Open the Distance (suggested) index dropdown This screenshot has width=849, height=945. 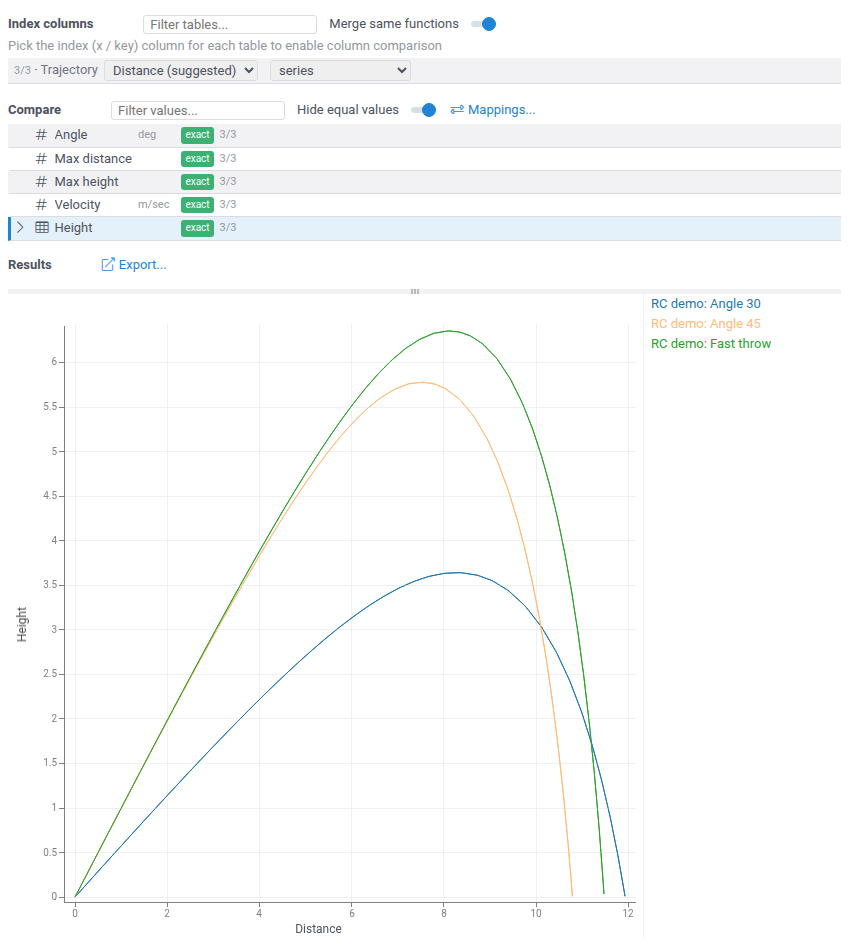[x=181, y=71]
